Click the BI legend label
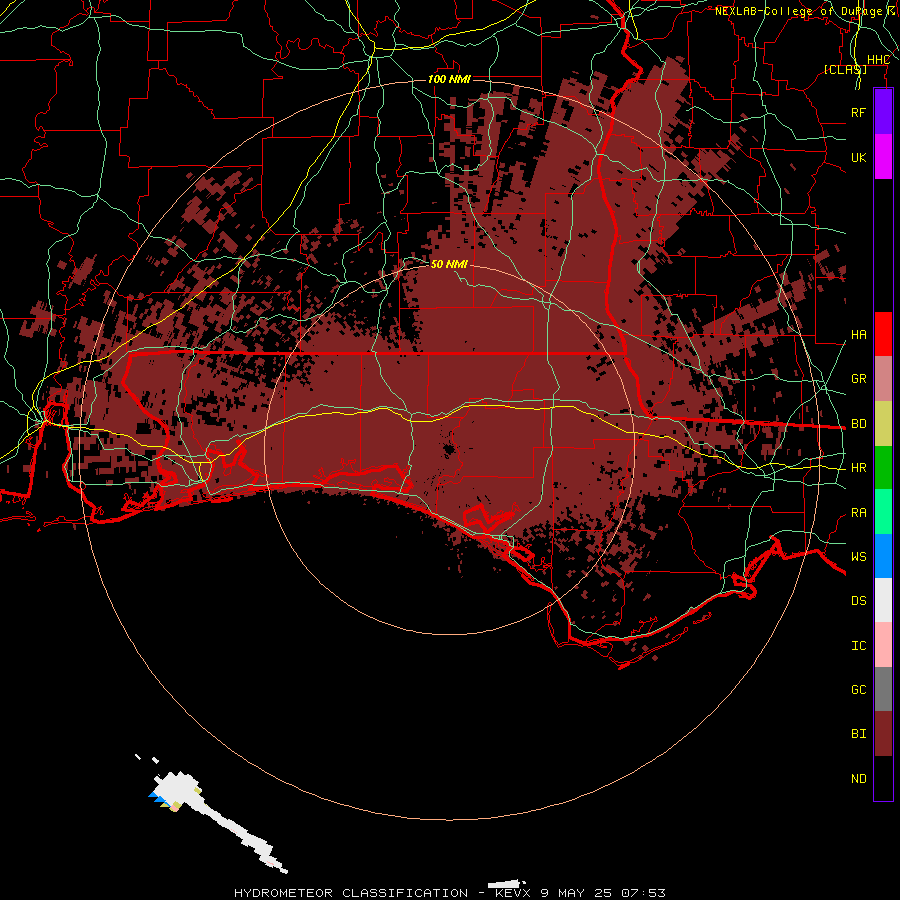This screenshot has height=900, width=900. click(x=859, y=734)
